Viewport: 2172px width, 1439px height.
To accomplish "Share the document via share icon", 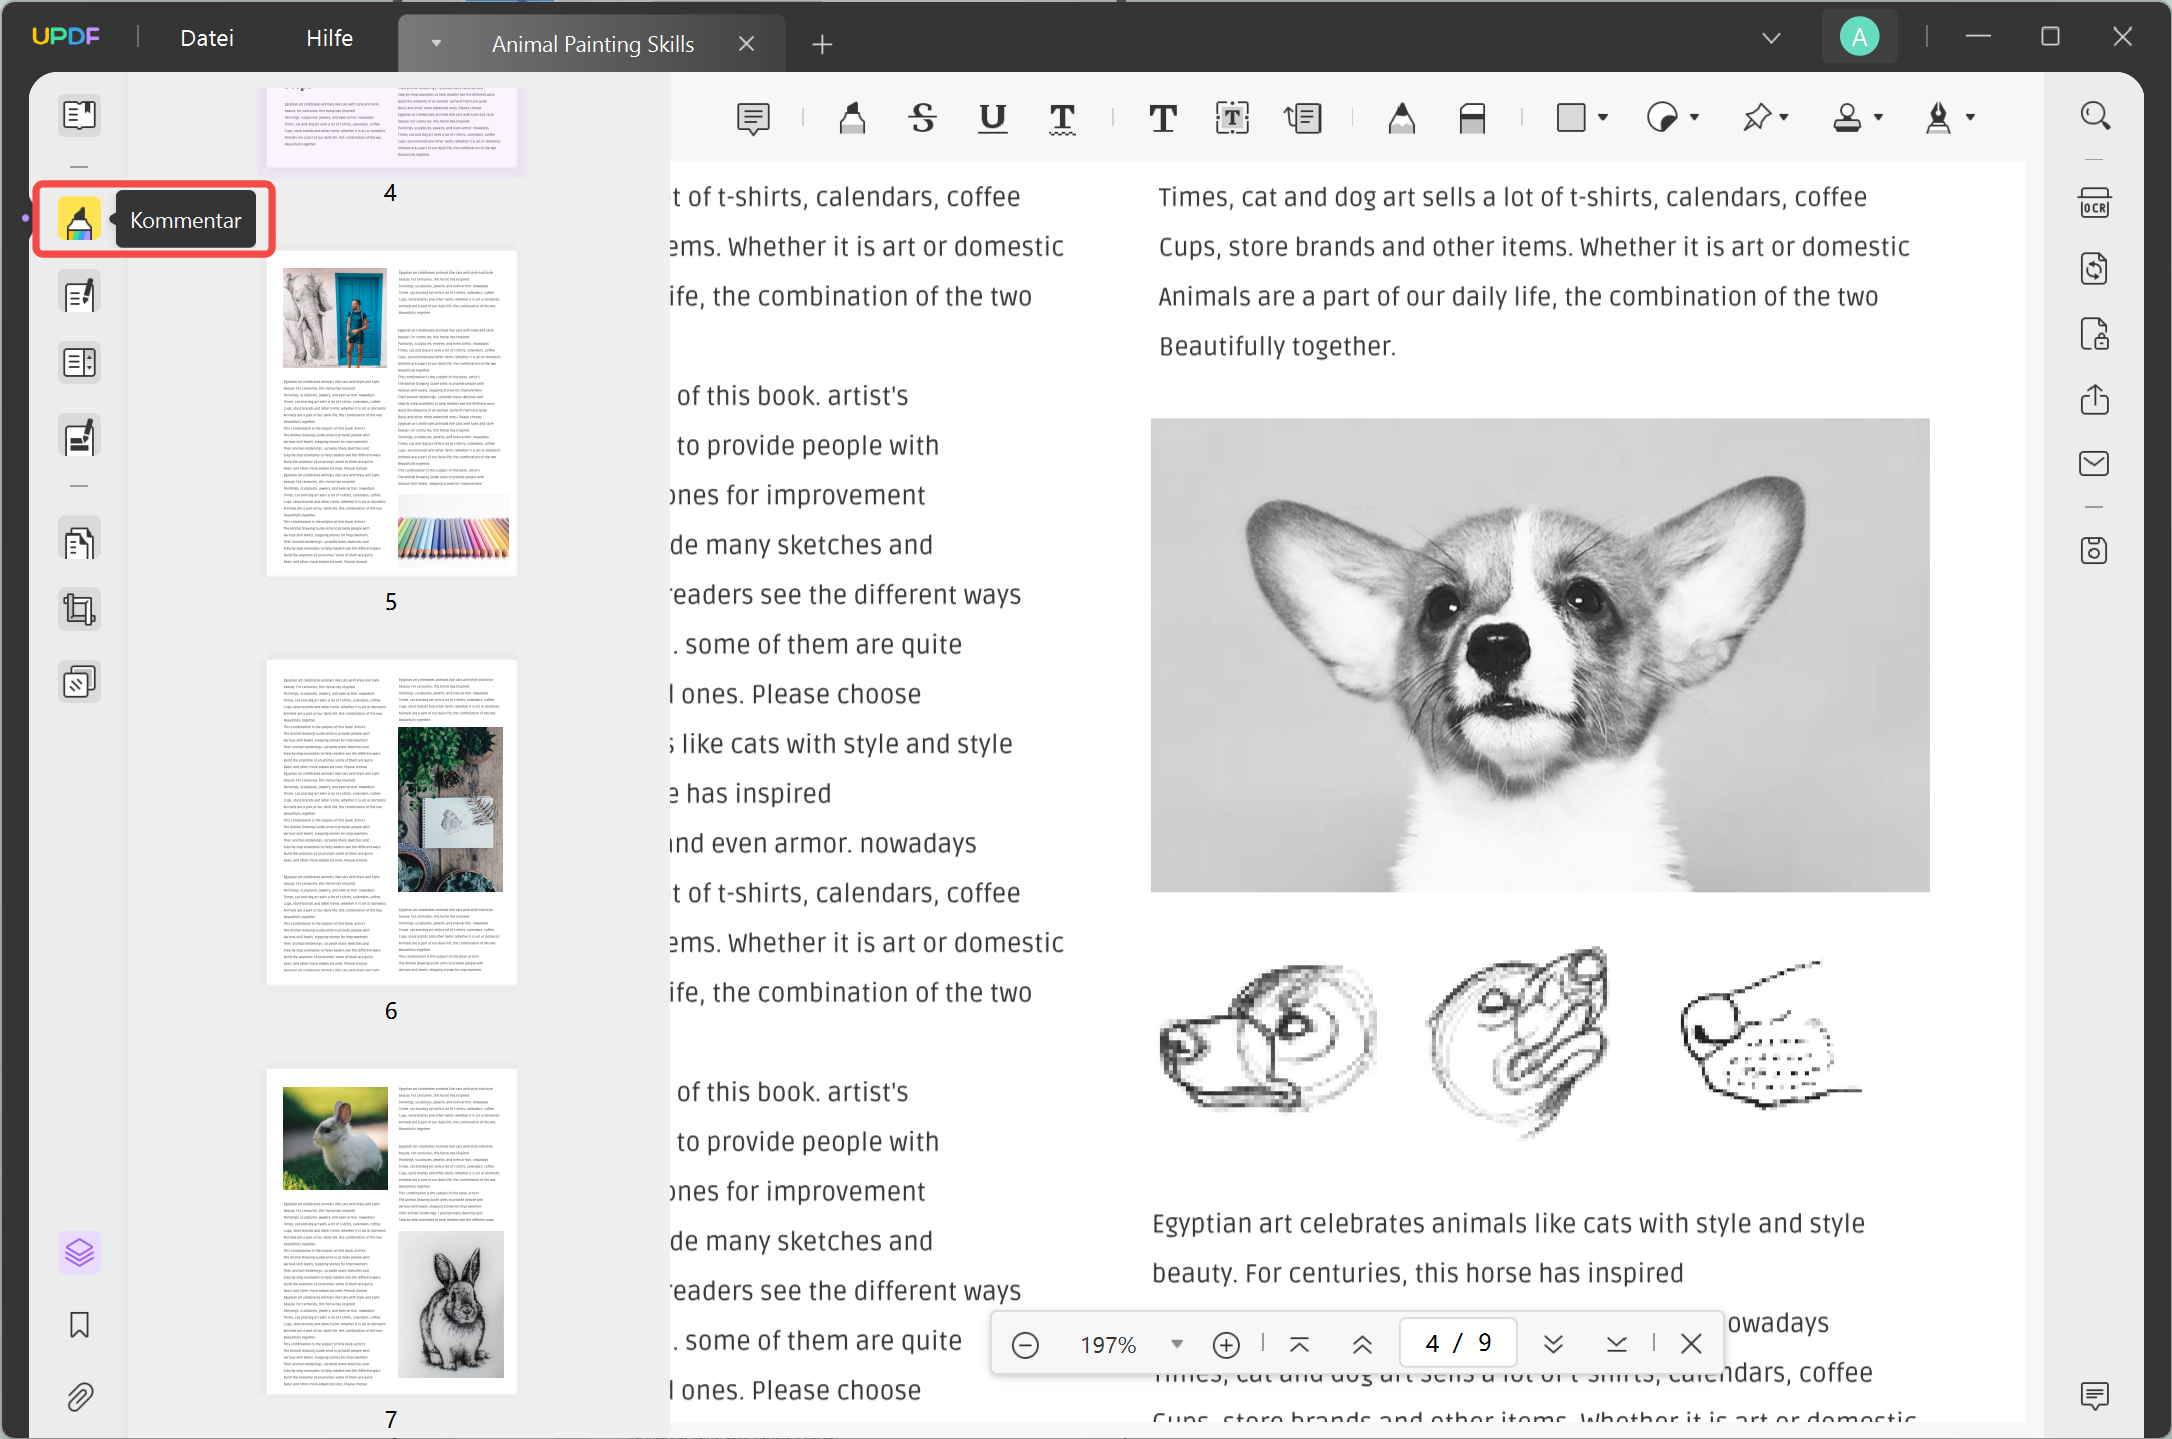I will [2095, 399].
